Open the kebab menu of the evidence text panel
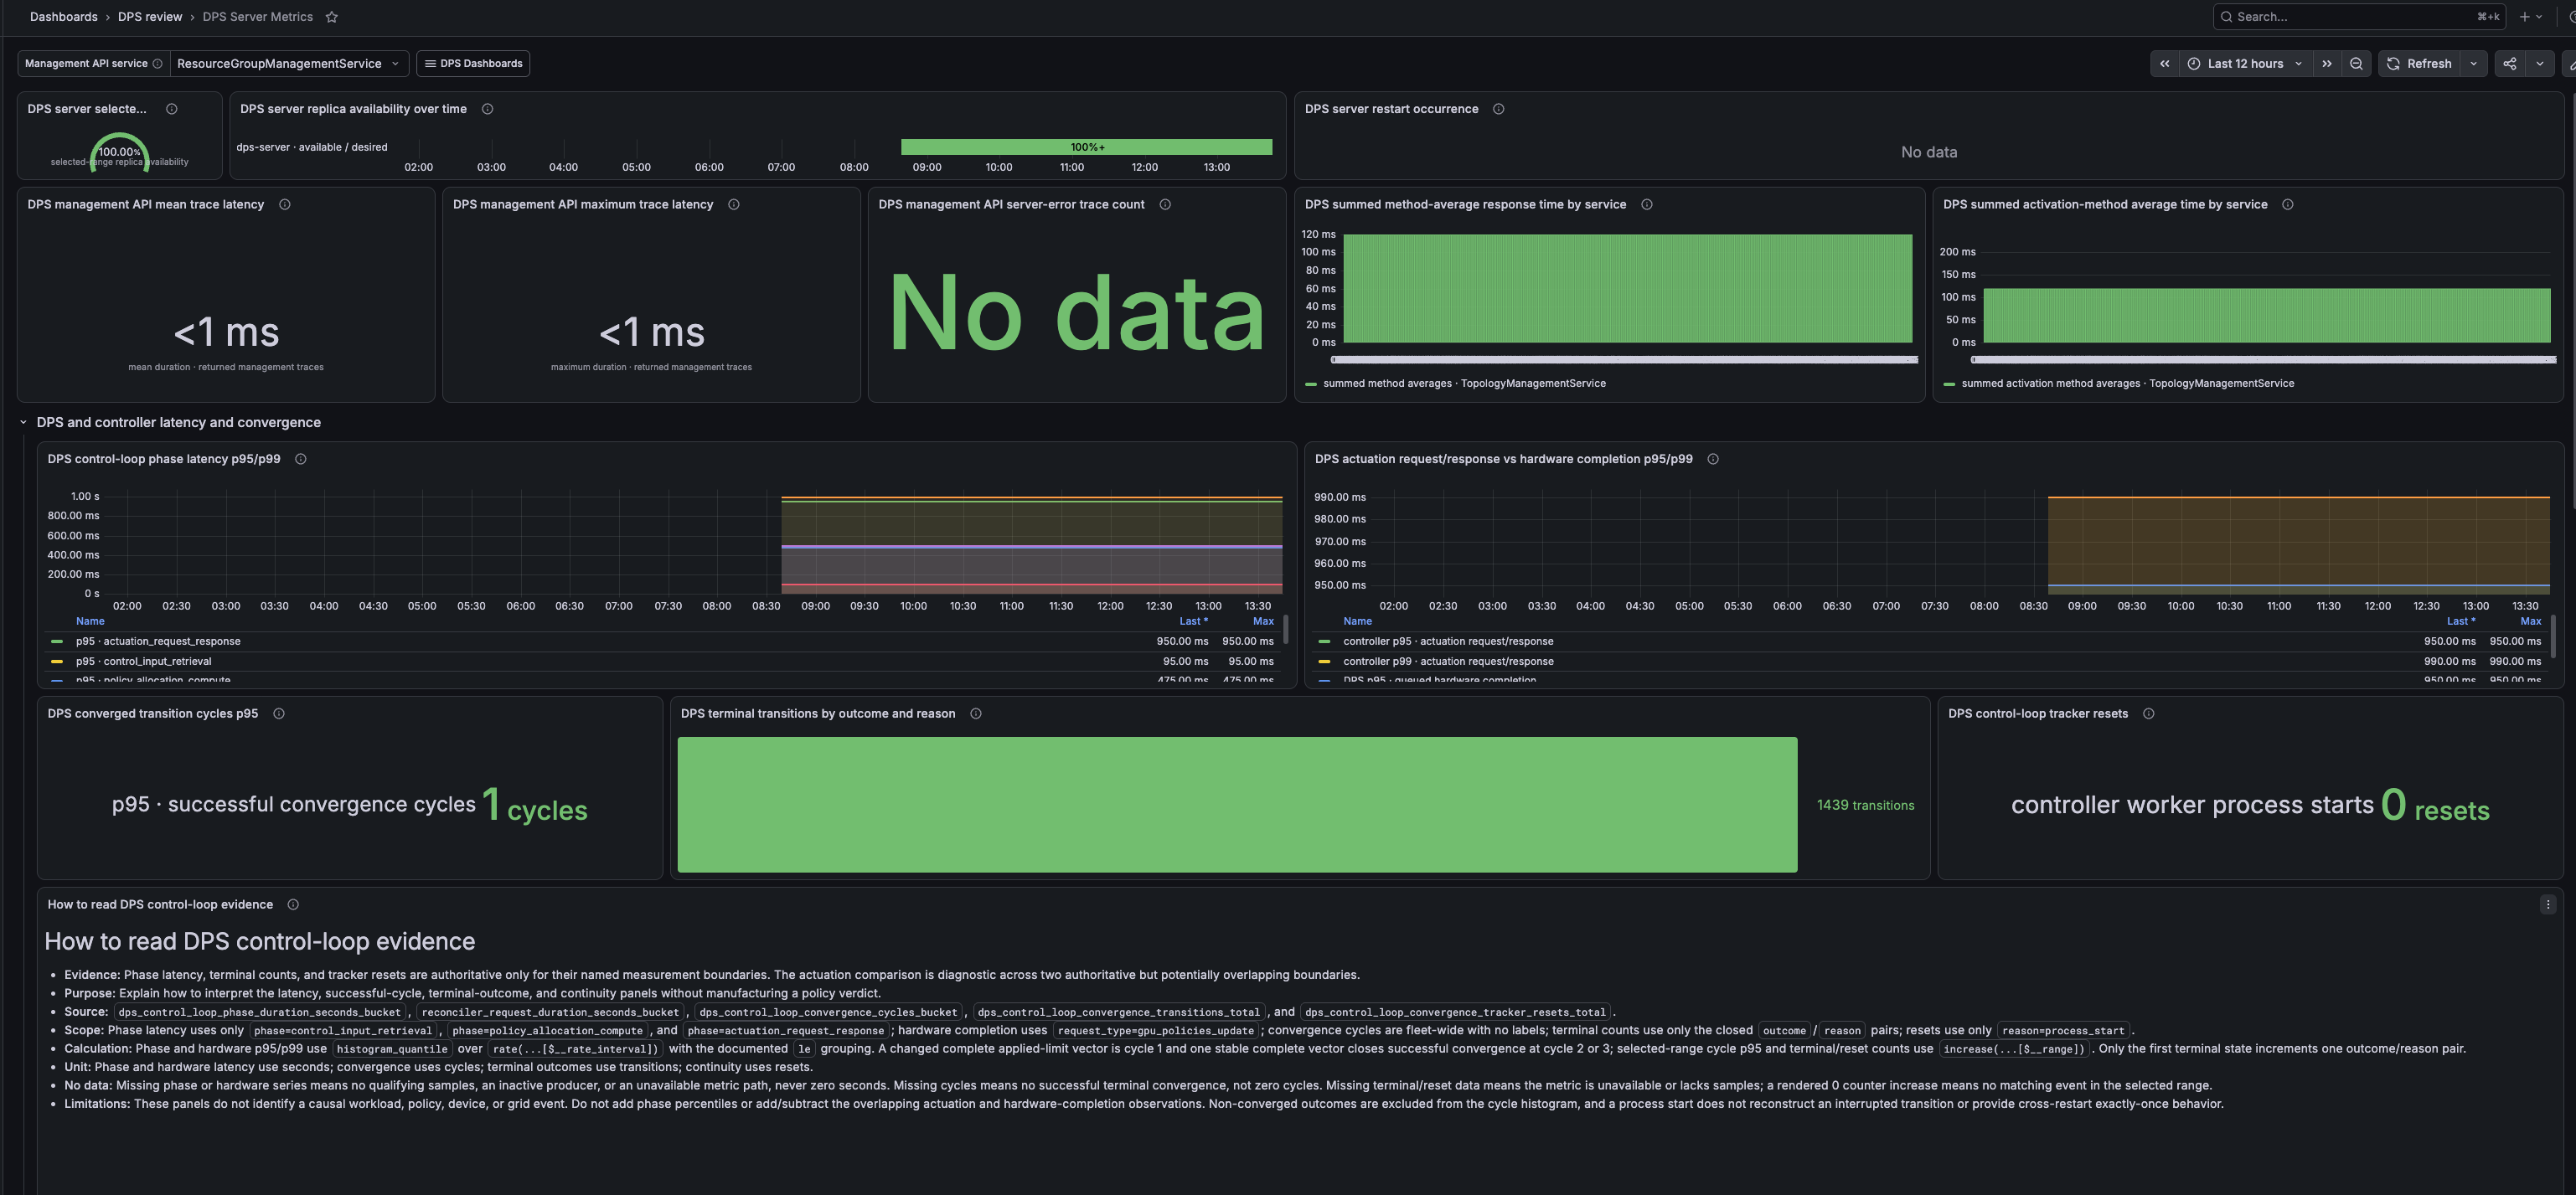 click(2547, 905)
